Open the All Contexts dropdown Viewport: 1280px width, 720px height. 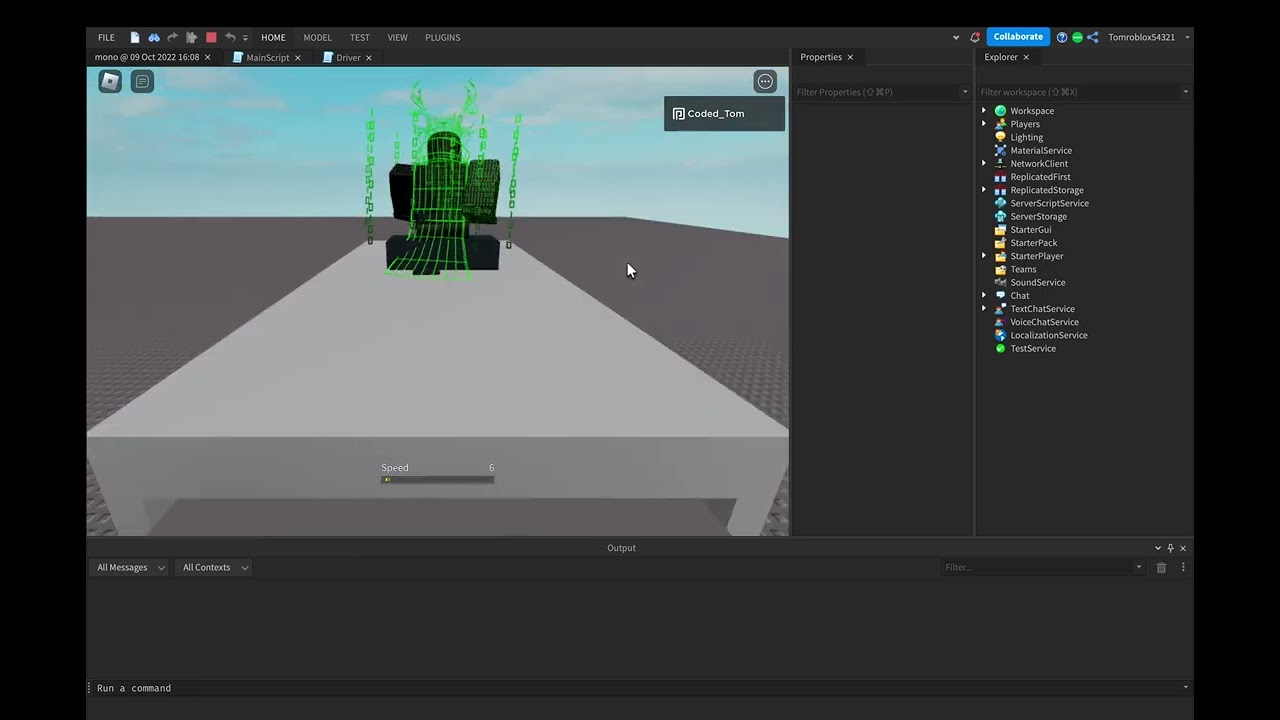(214, 567)
